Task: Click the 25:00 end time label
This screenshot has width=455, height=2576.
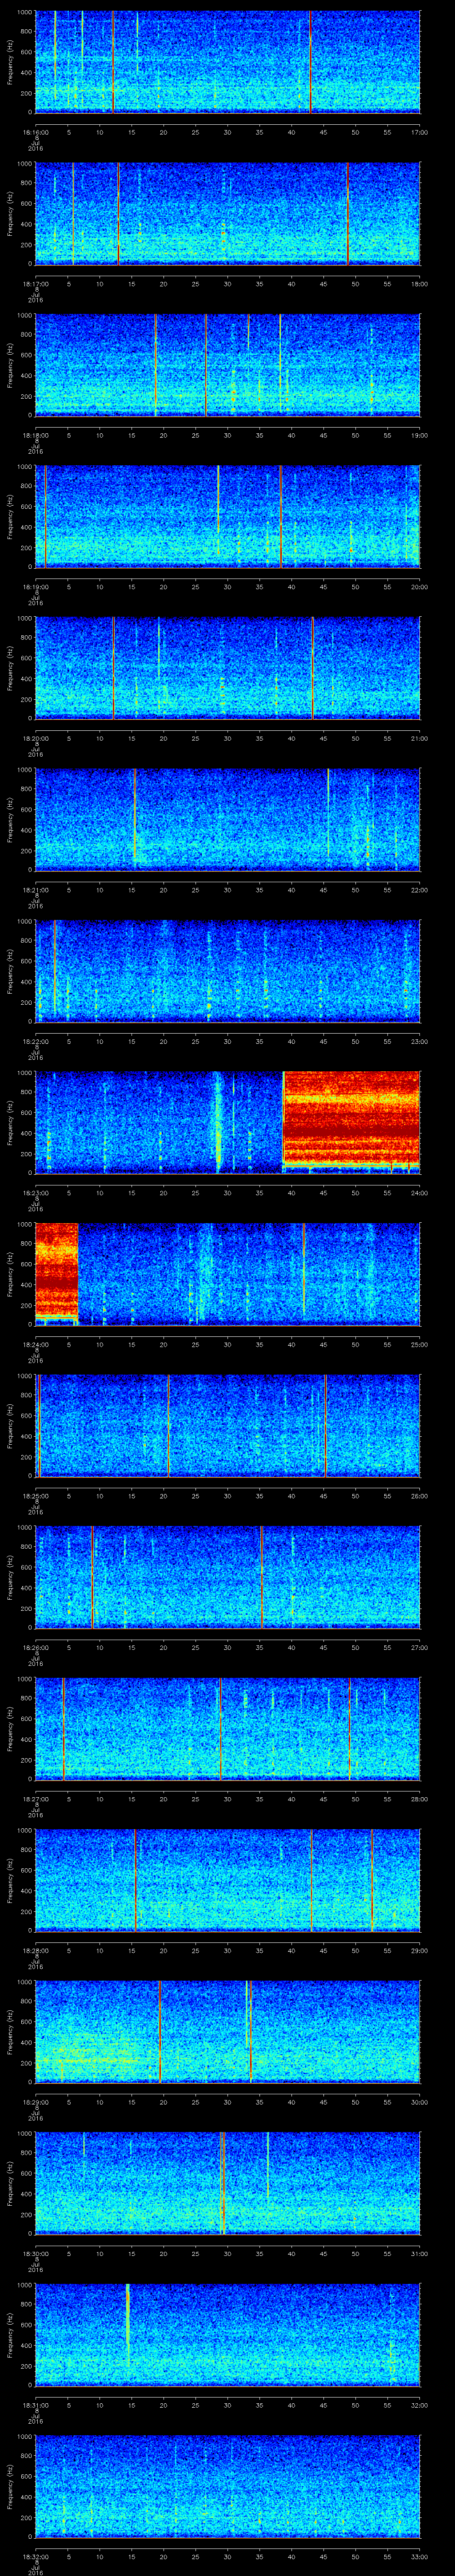Action: click(x=419, y=1344)
